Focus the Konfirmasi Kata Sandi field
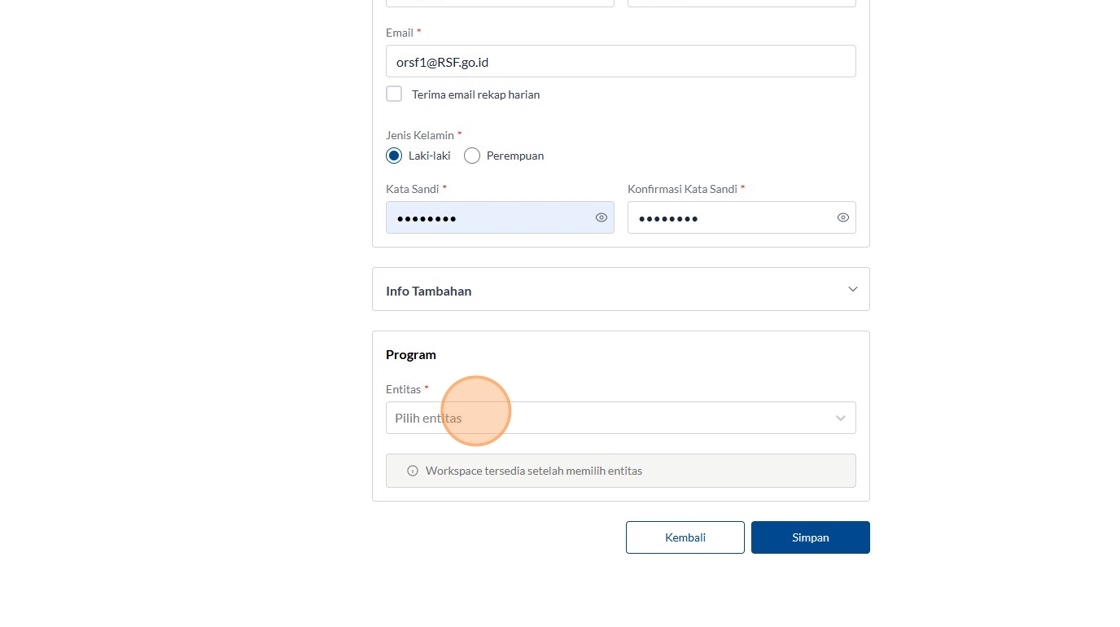Viewport: 1120px width, 627px height. point(741,217)
